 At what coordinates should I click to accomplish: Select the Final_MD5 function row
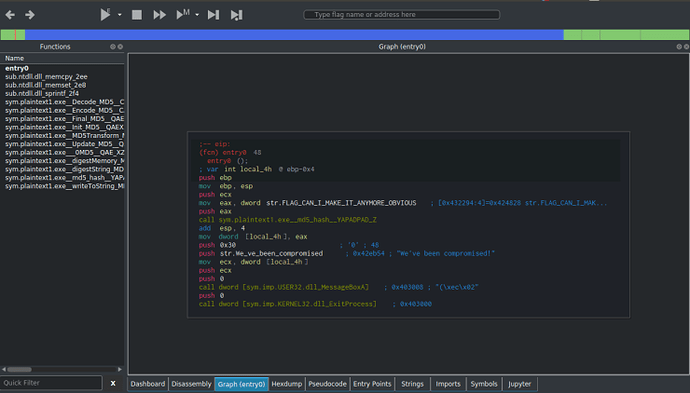pyautogui.click(x=62, y=118)
